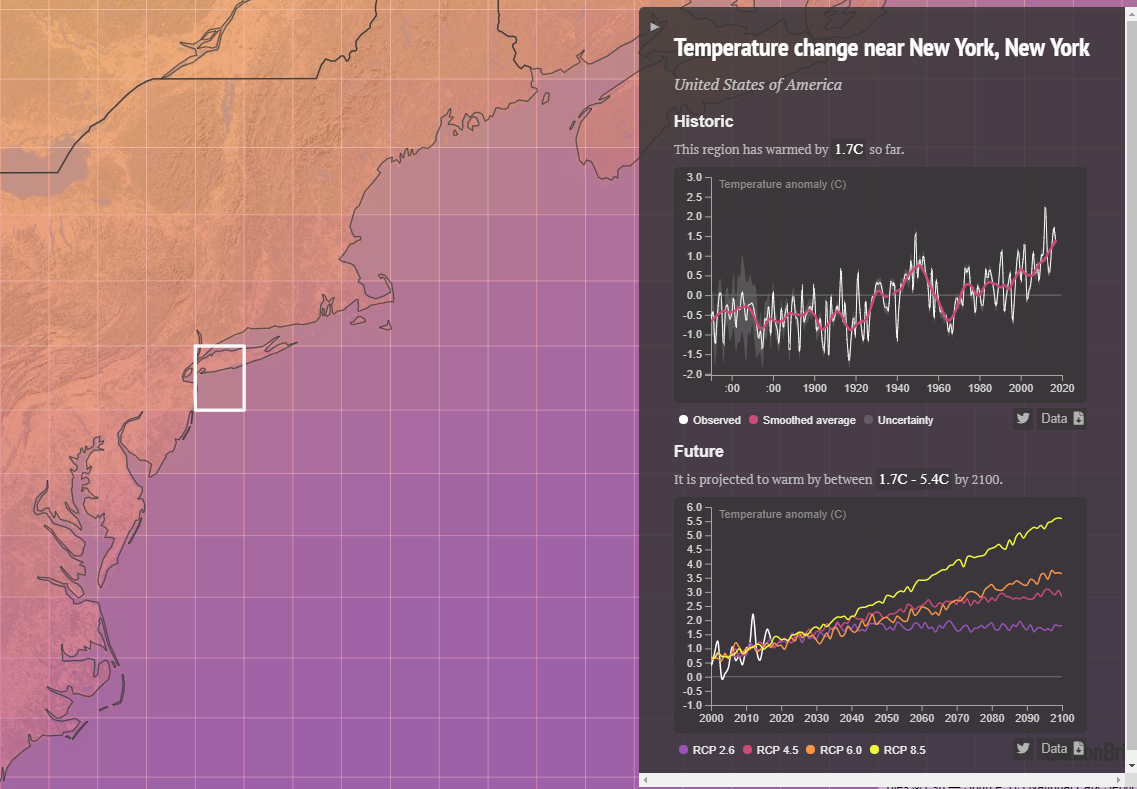
Task: Click "Temperature change near New York" title
Action: (x=882, y=49)
